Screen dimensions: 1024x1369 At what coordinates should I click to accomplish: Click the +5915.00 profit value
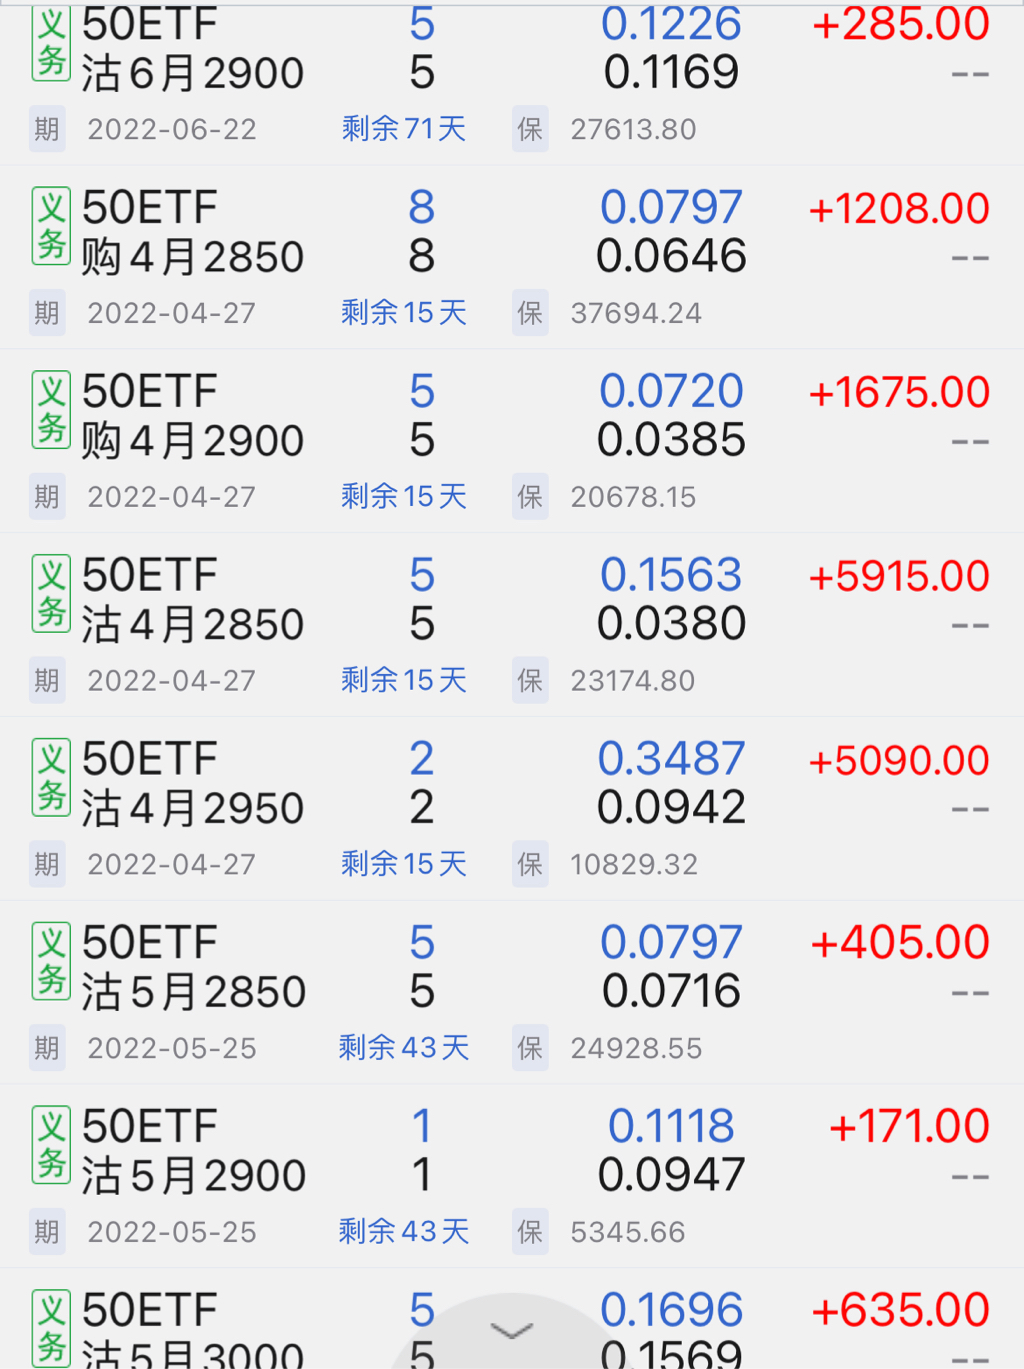point(899,577)
